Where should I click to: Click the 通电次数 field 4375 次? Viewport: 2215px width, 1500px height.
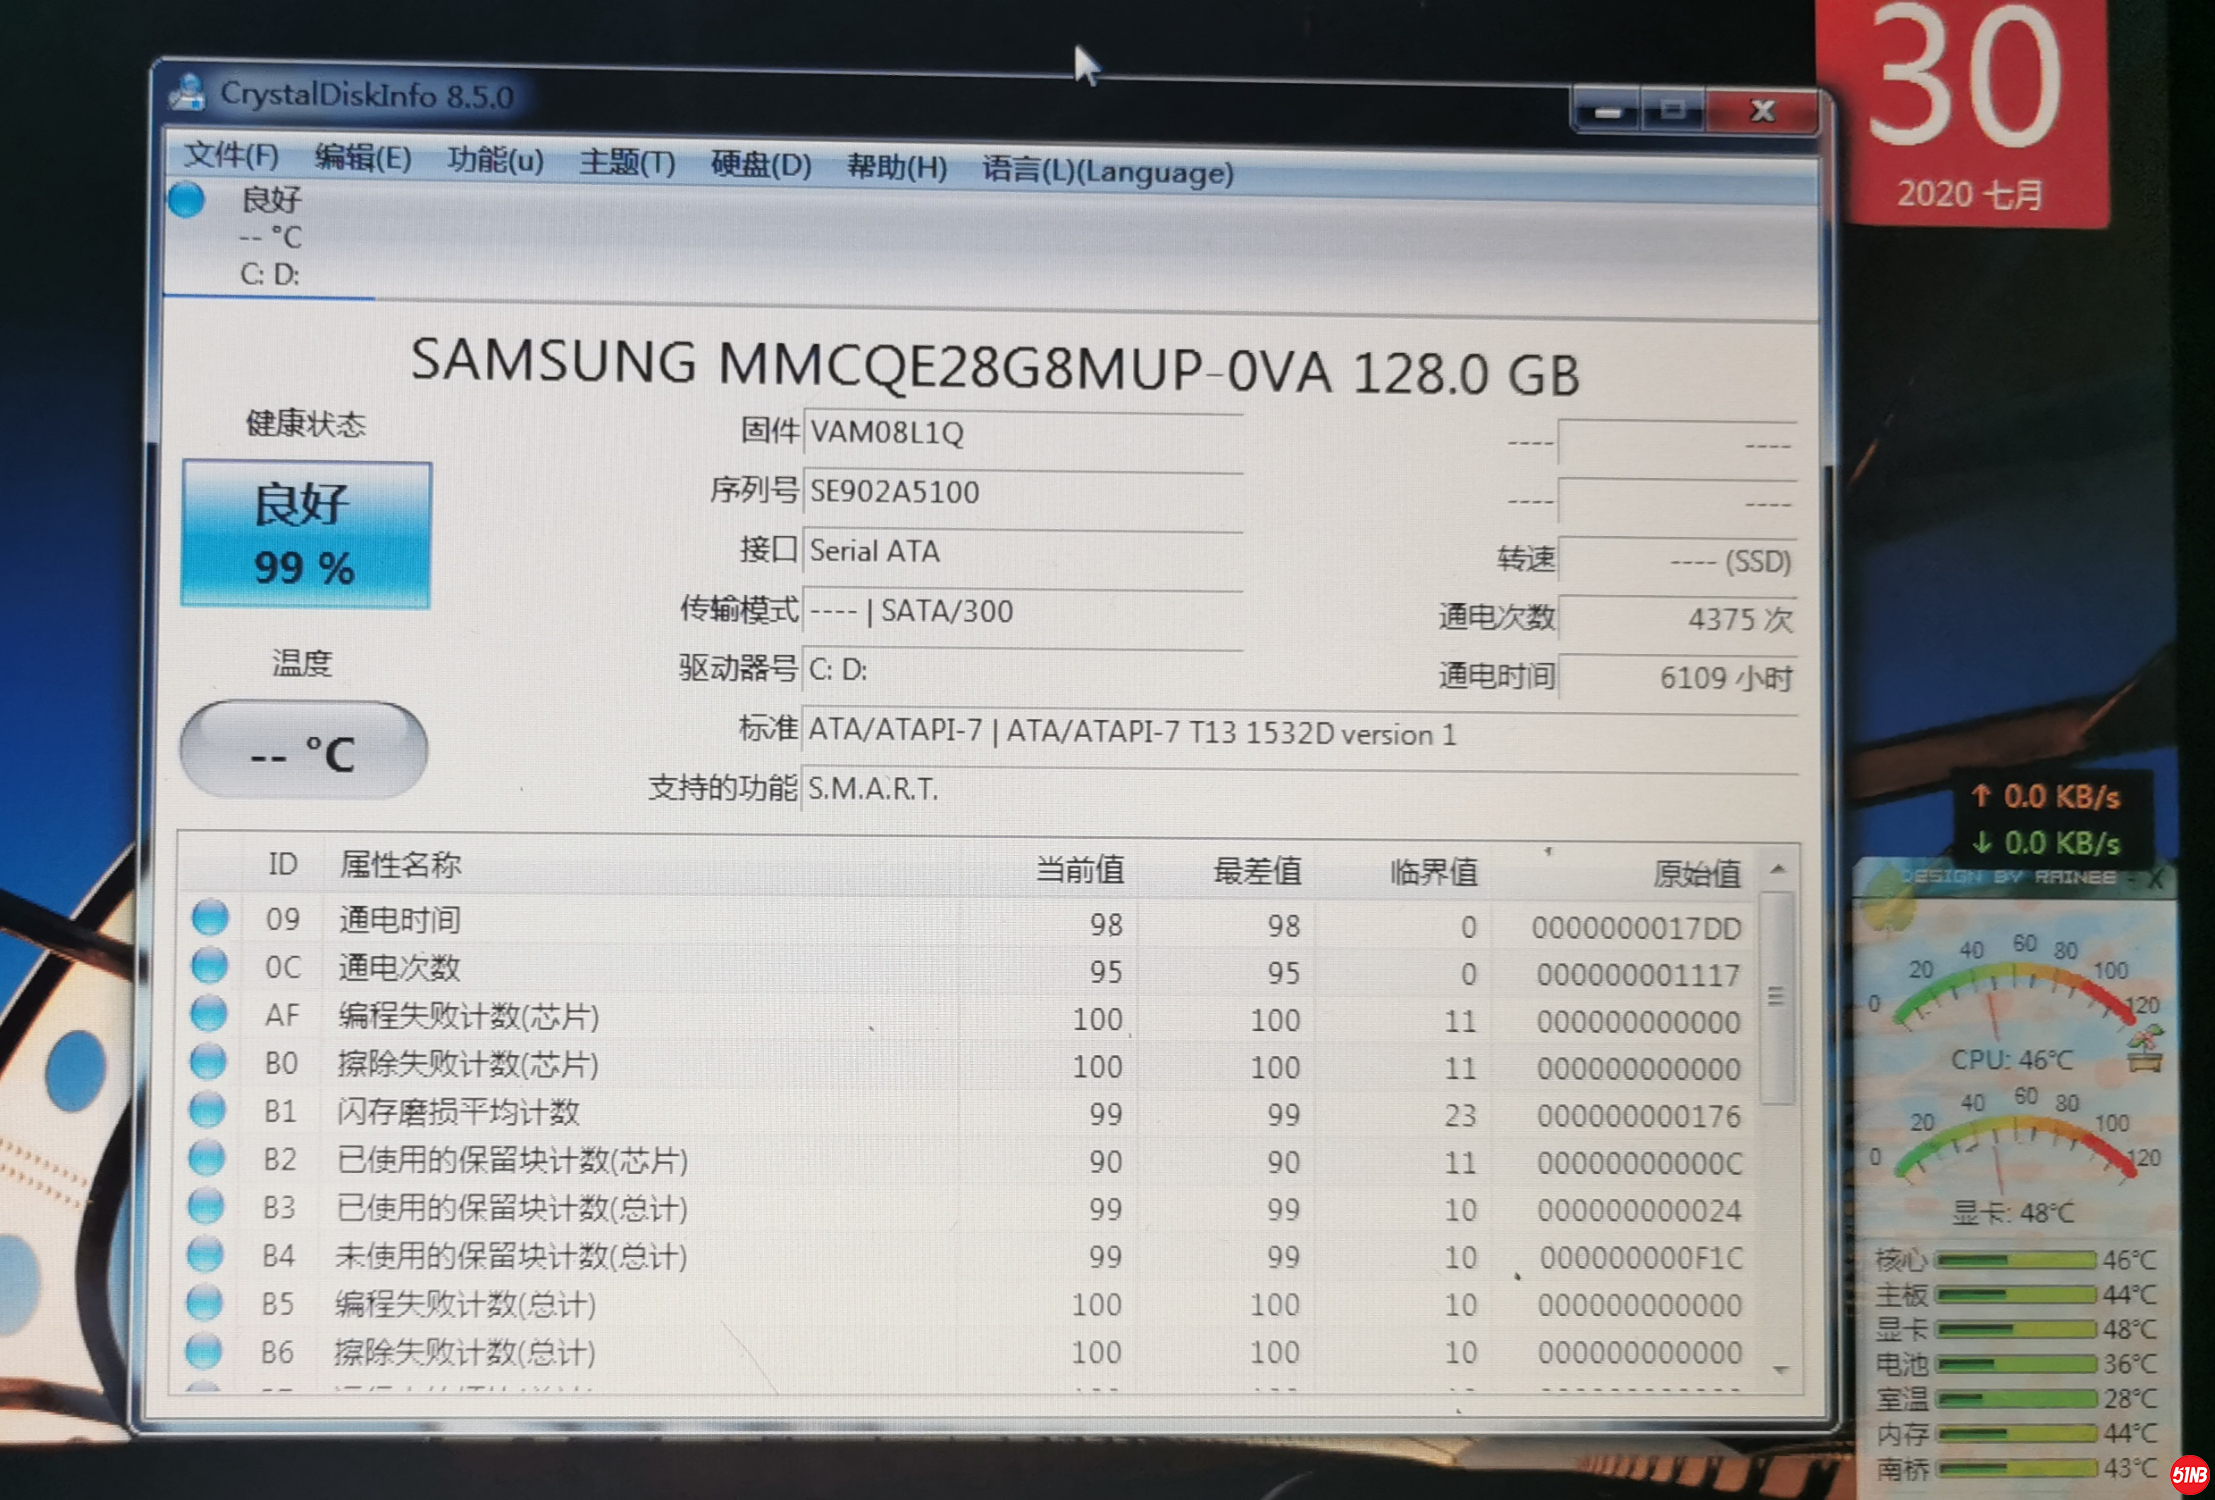pos(1677,619)
